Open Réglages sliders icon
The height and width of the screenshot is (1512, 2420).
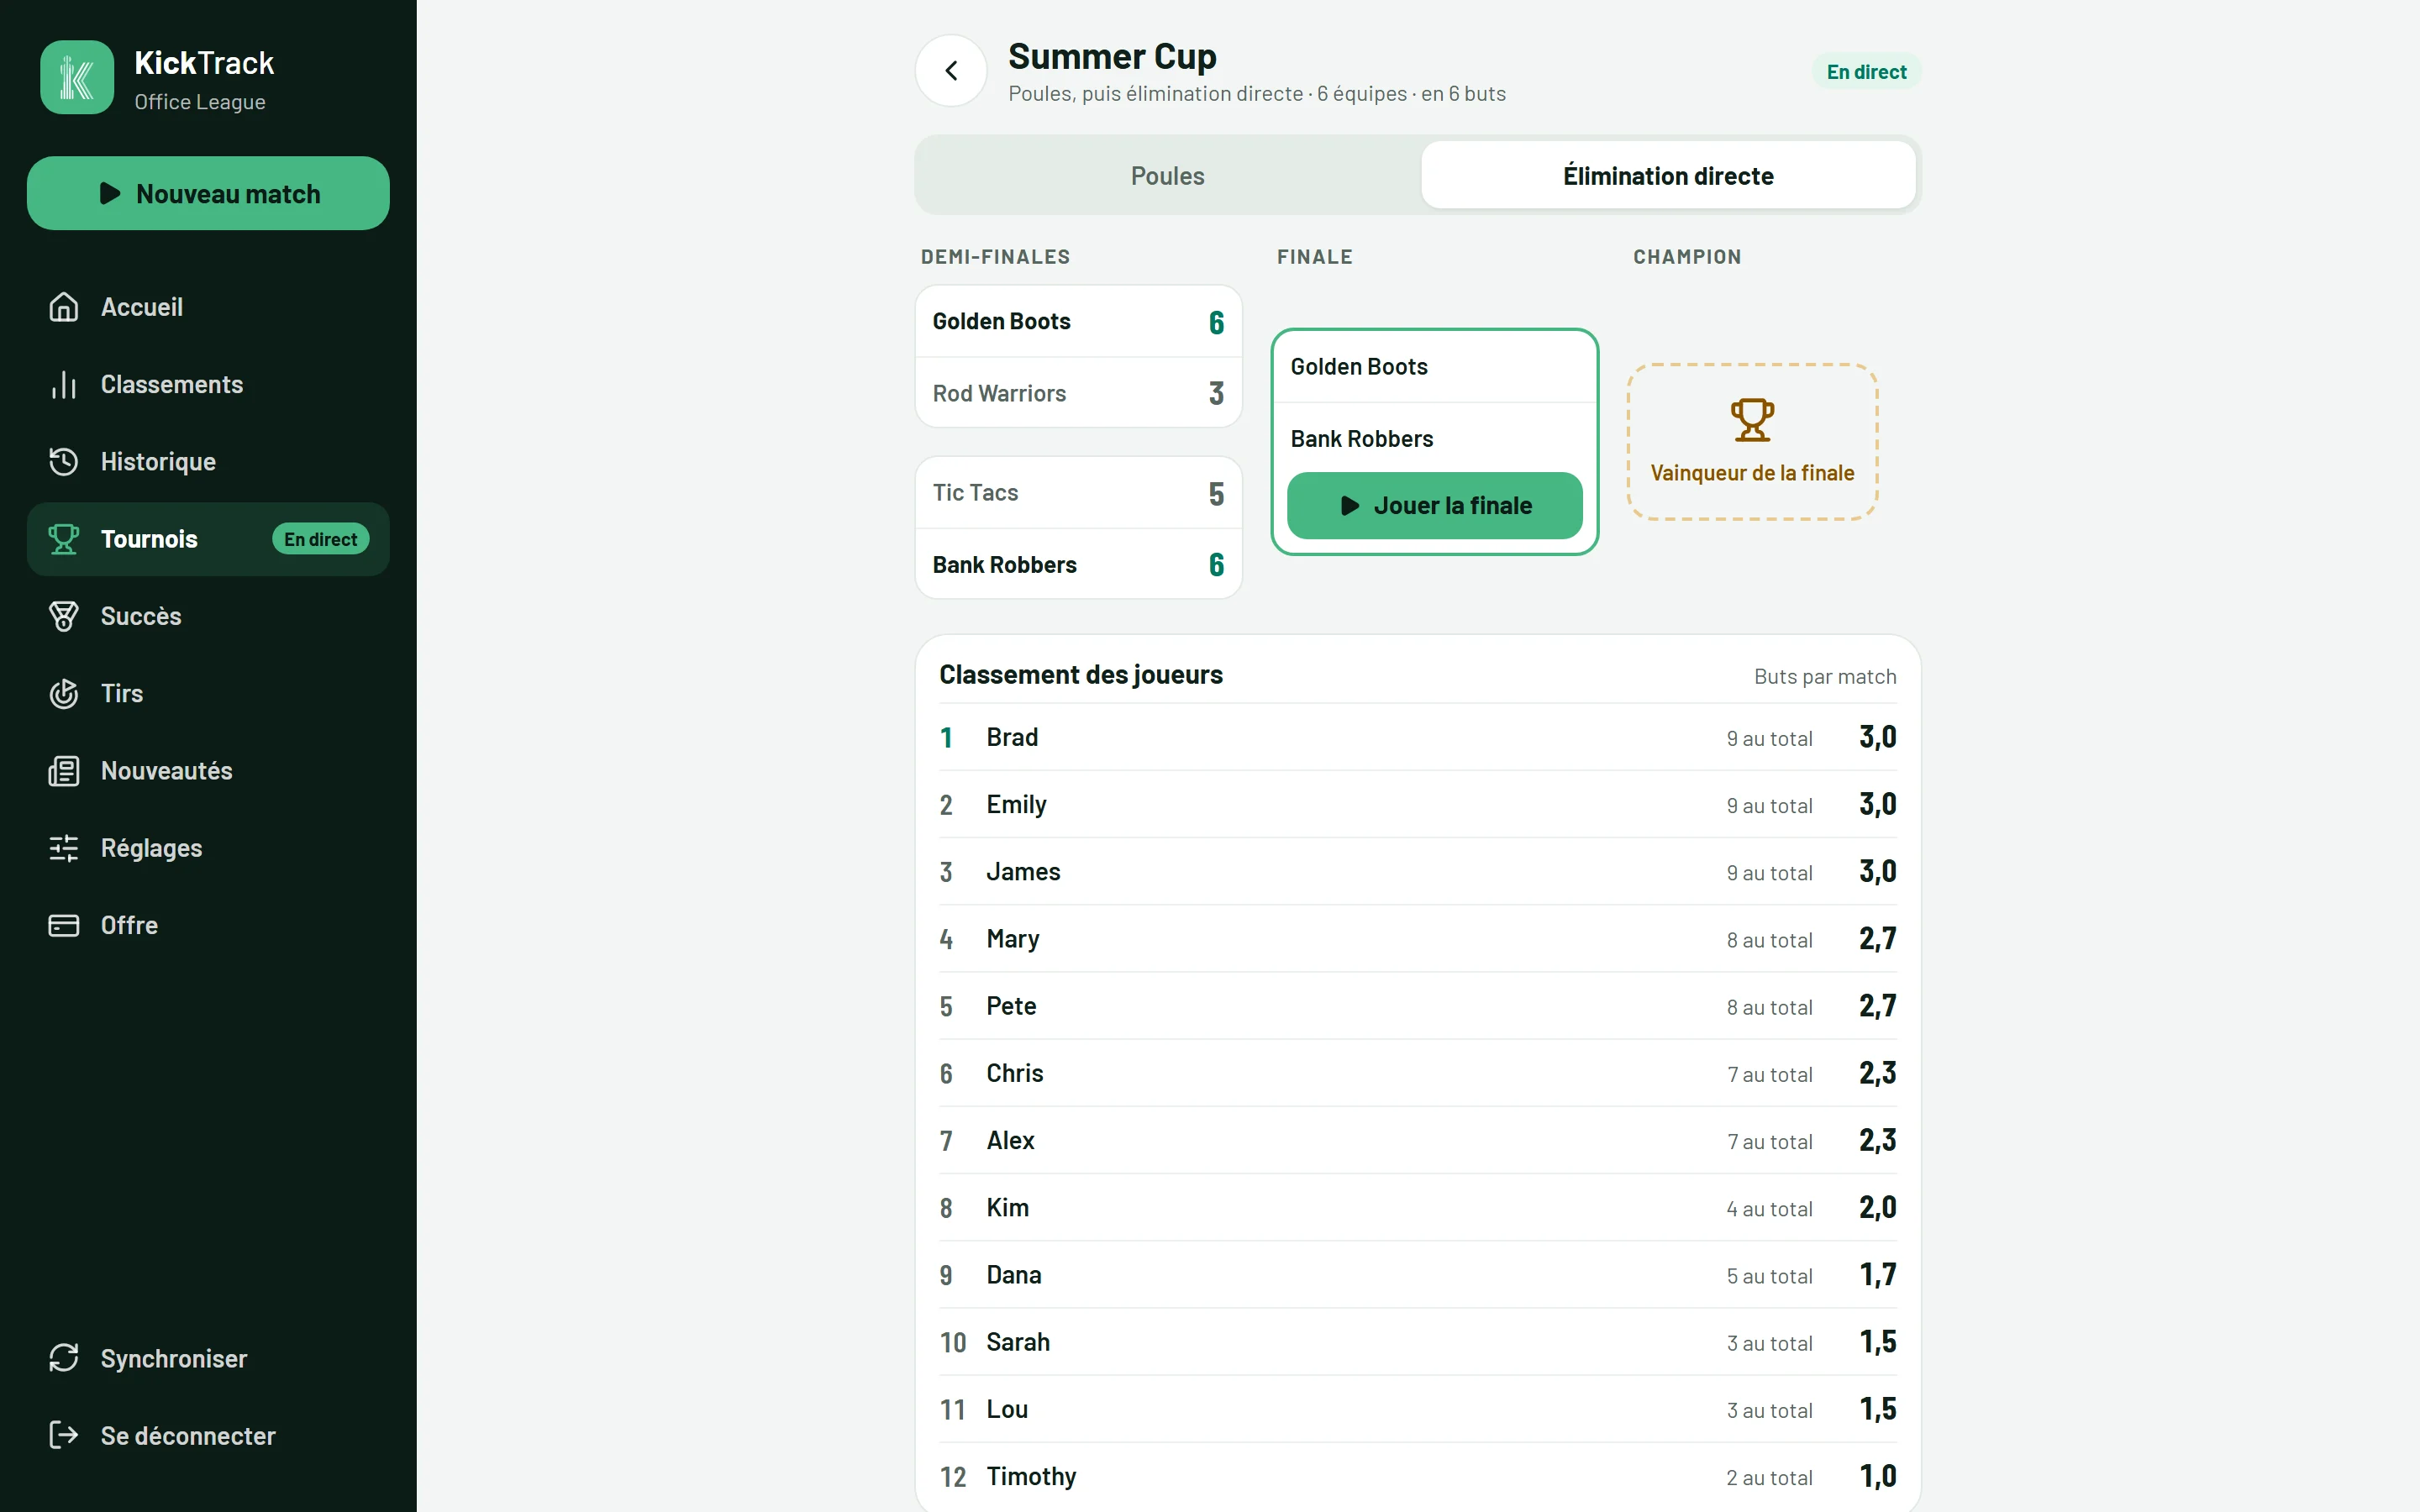pos(64,848)
